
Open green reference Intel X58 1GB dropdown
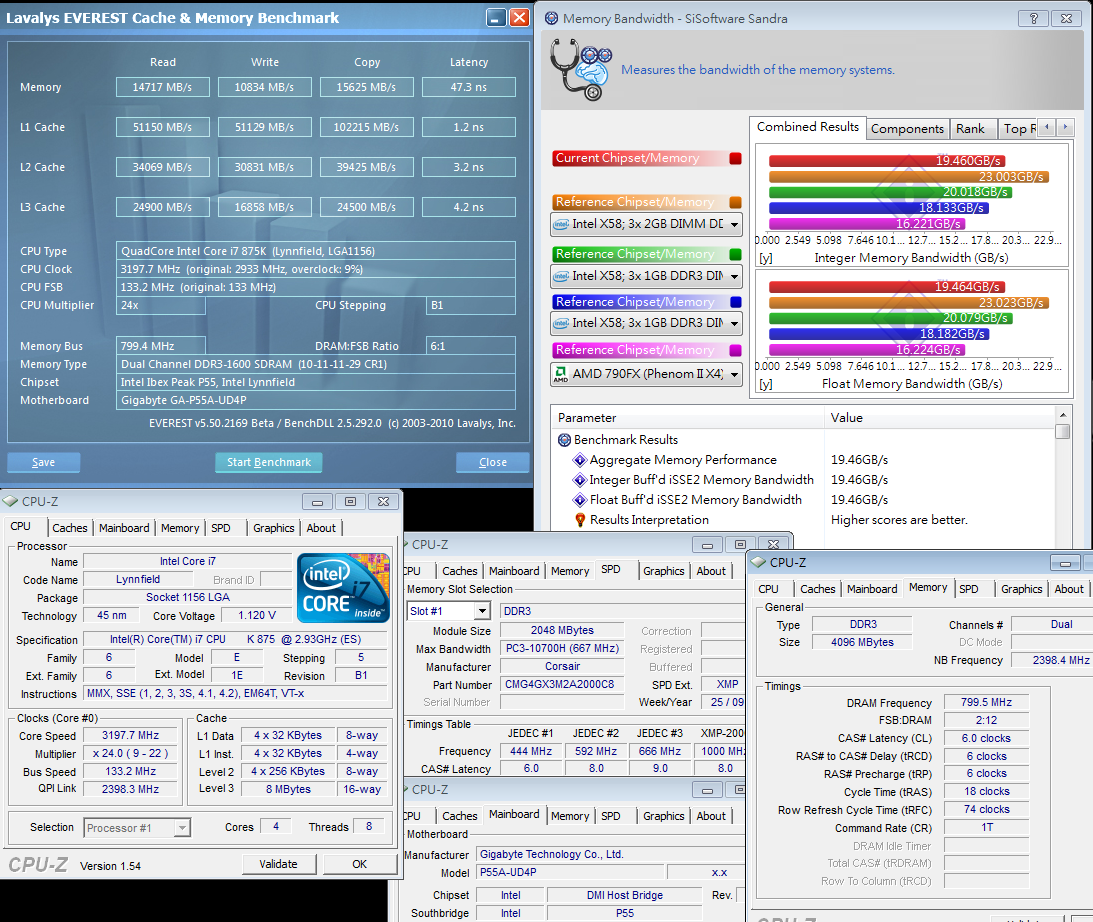tap(646, 276)
